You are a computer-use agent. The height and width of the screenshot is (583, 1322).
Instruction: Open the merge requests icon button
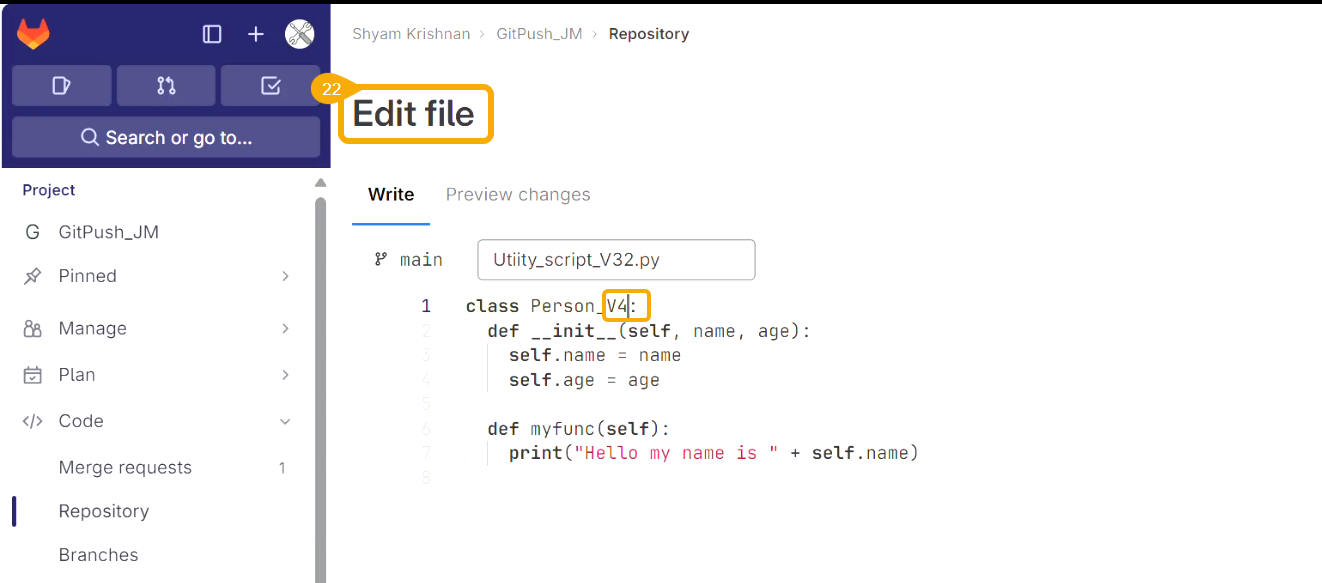pos(166,86)
